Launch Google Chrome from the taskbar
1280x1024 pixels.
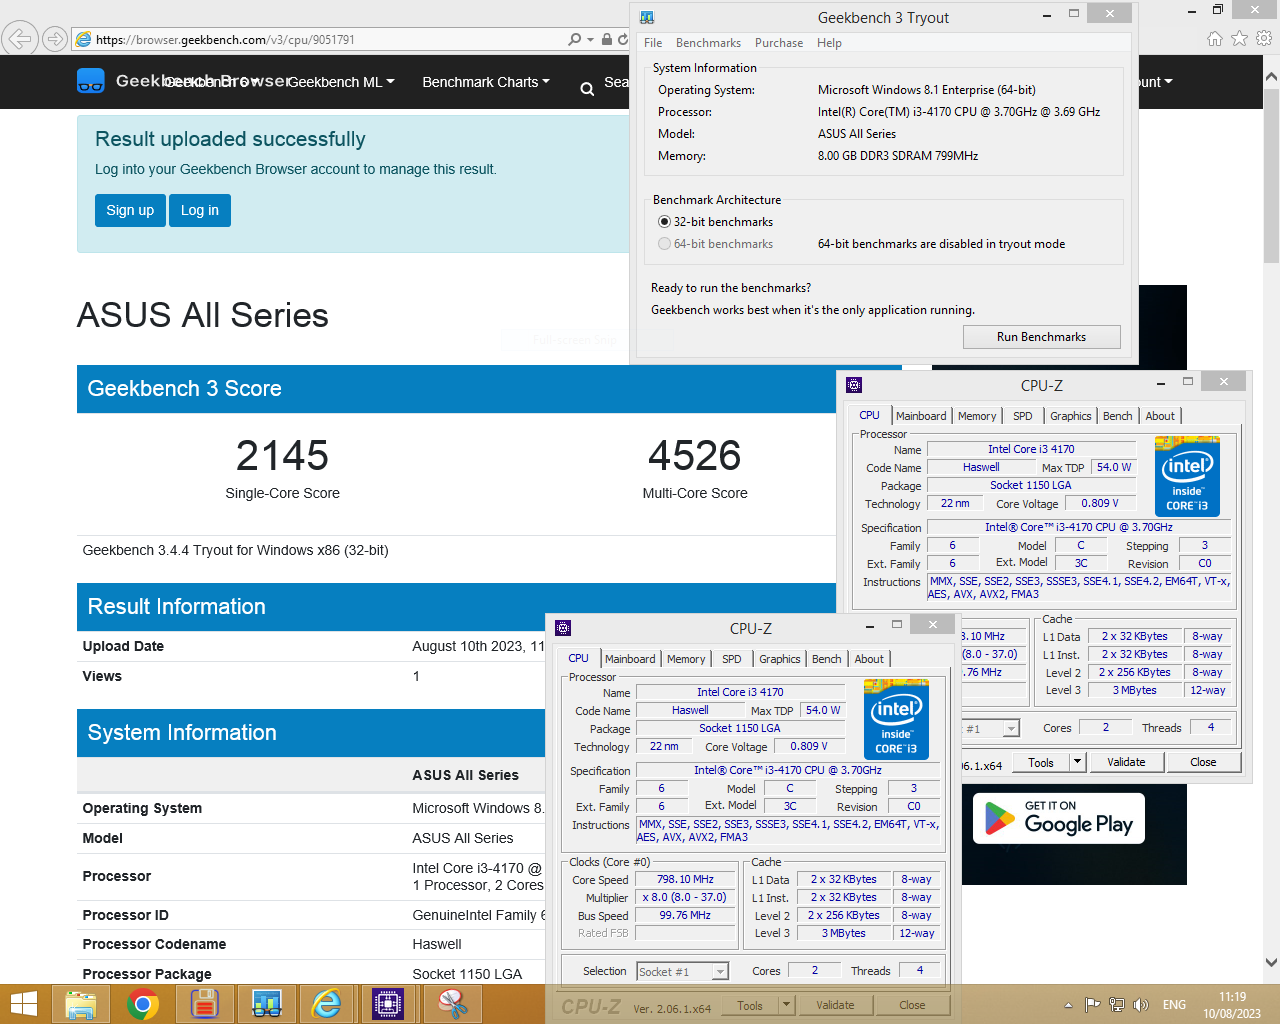click(x=142, y=1004)
